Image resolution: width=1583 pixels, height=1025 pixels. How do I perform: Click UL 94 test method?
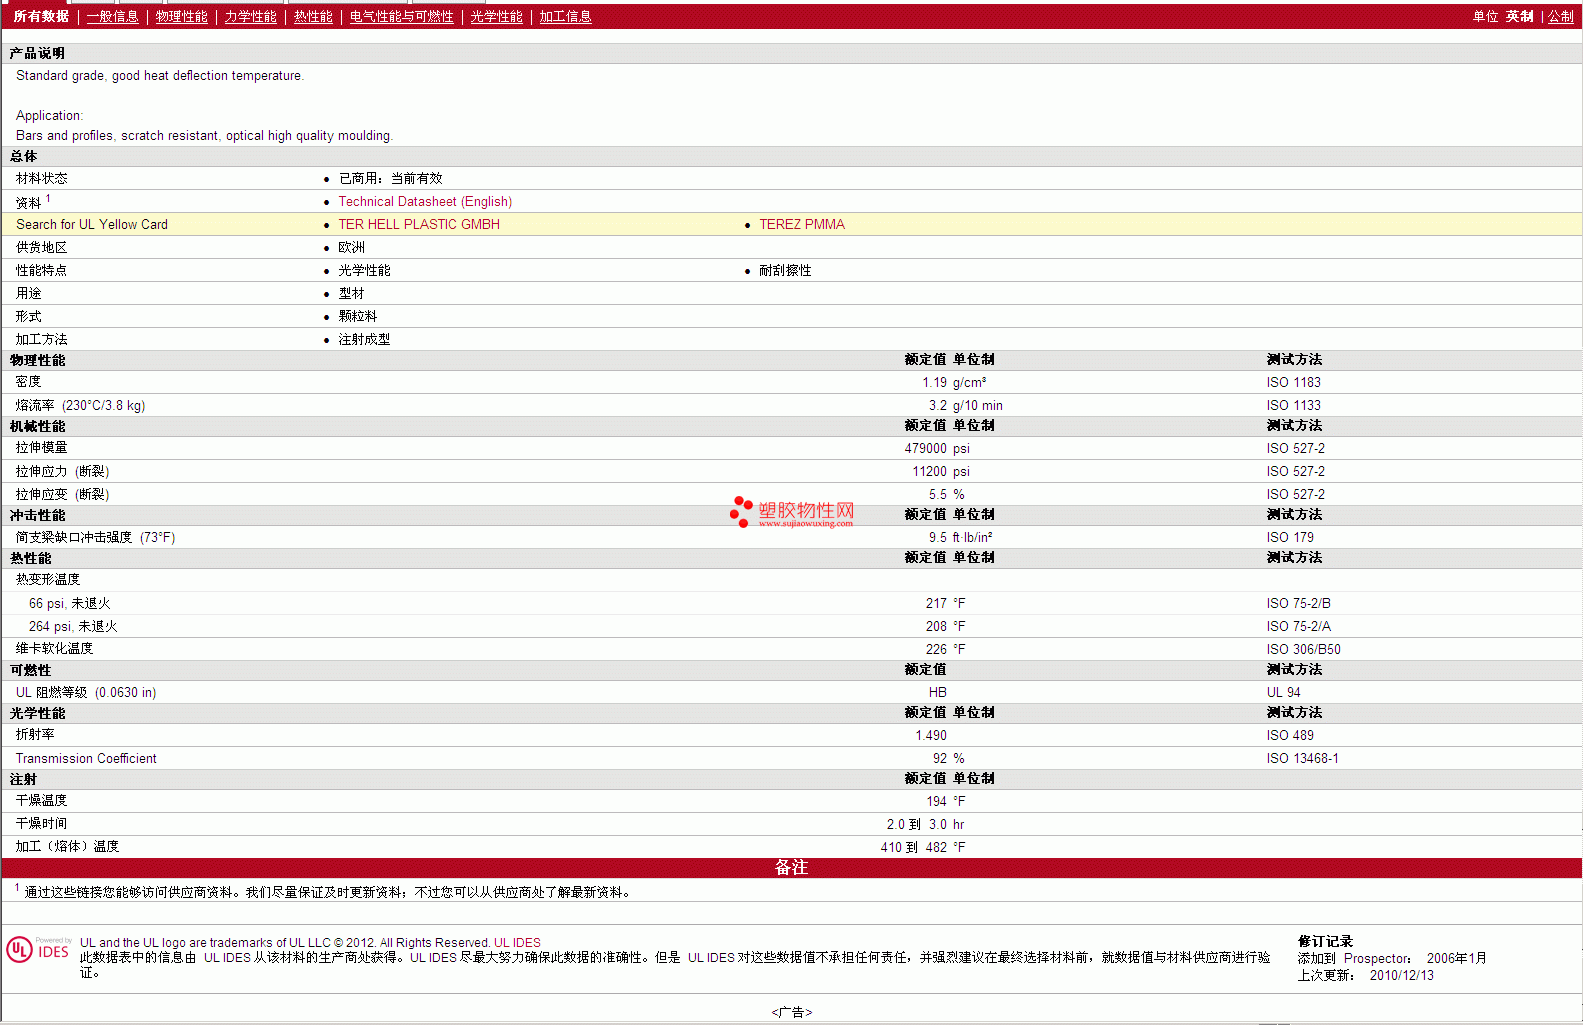coord(1283,692)
